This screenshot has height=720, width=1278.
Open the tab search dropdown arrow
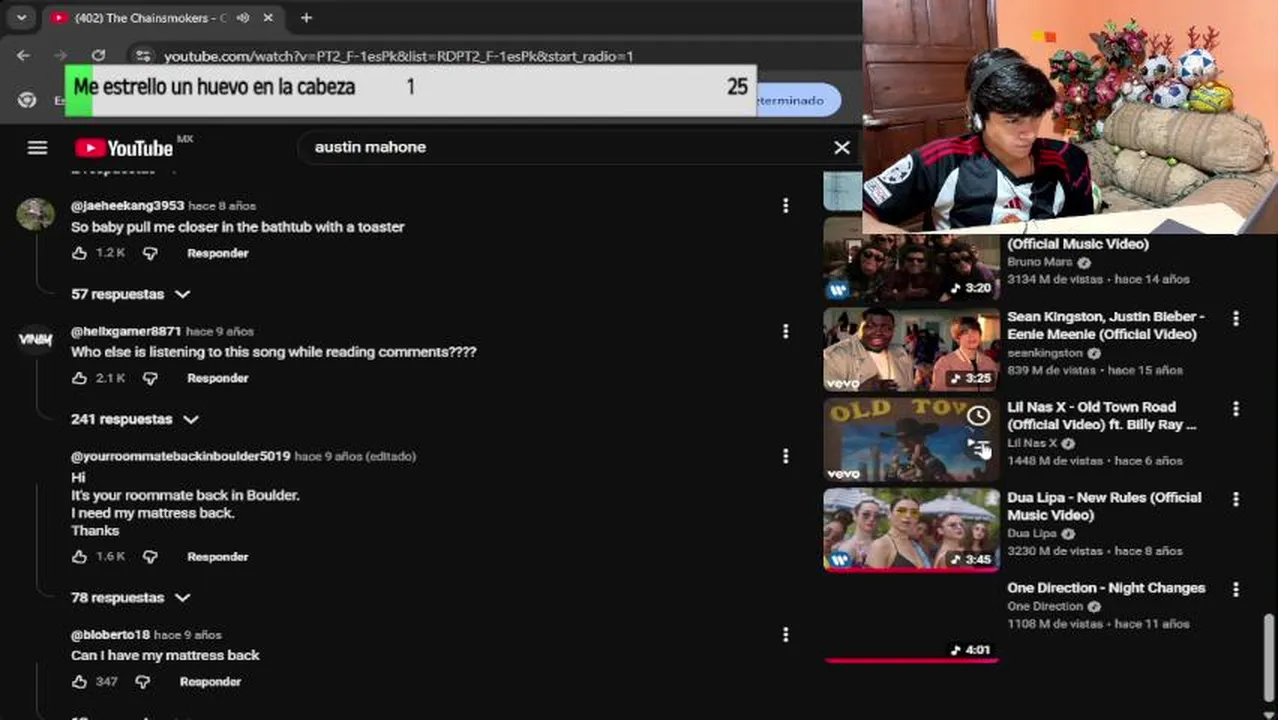[x=21, y=18]
